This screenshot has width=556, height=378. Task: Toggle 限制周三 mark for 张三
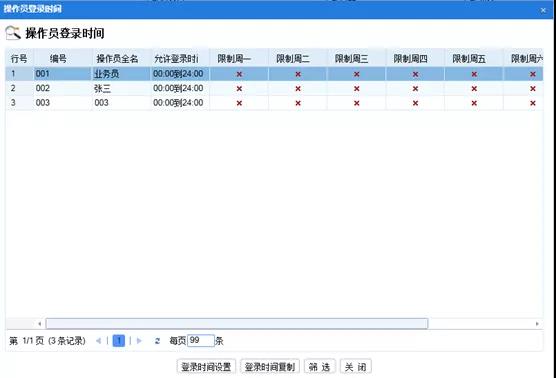tap(356, 89)
